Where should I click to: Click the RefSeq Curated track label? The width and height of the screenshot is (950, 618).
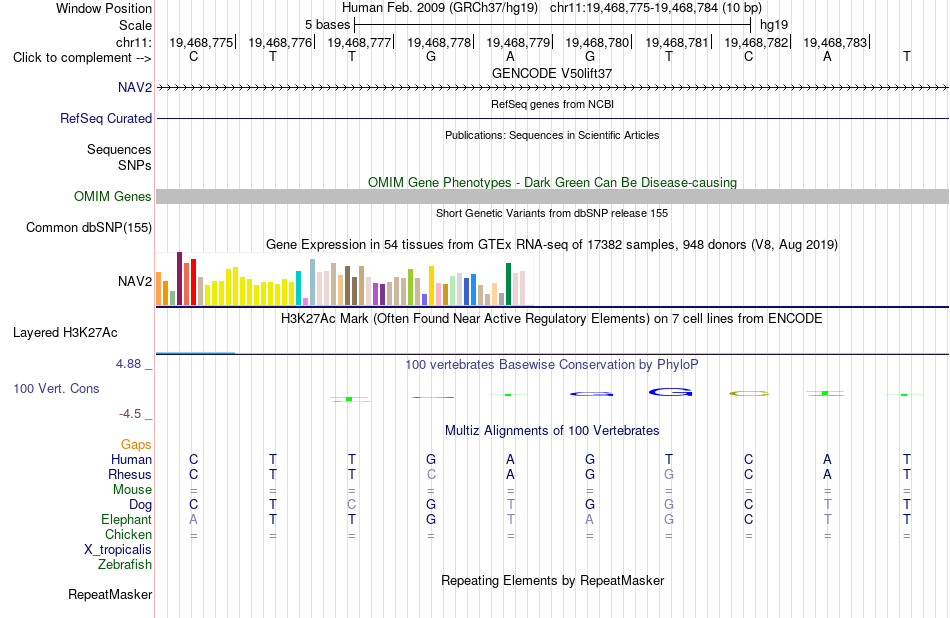105,119
